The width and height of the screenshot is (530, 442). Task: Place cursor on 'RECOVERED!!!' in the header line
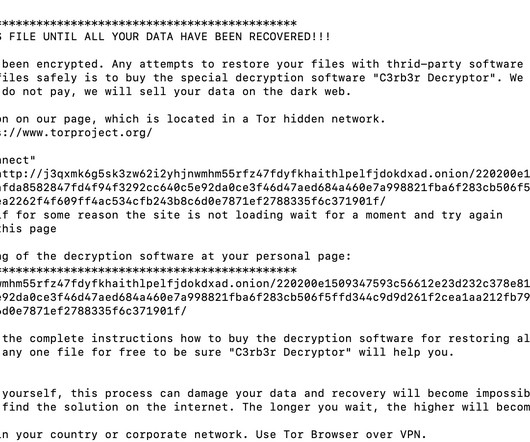point(290,36)
